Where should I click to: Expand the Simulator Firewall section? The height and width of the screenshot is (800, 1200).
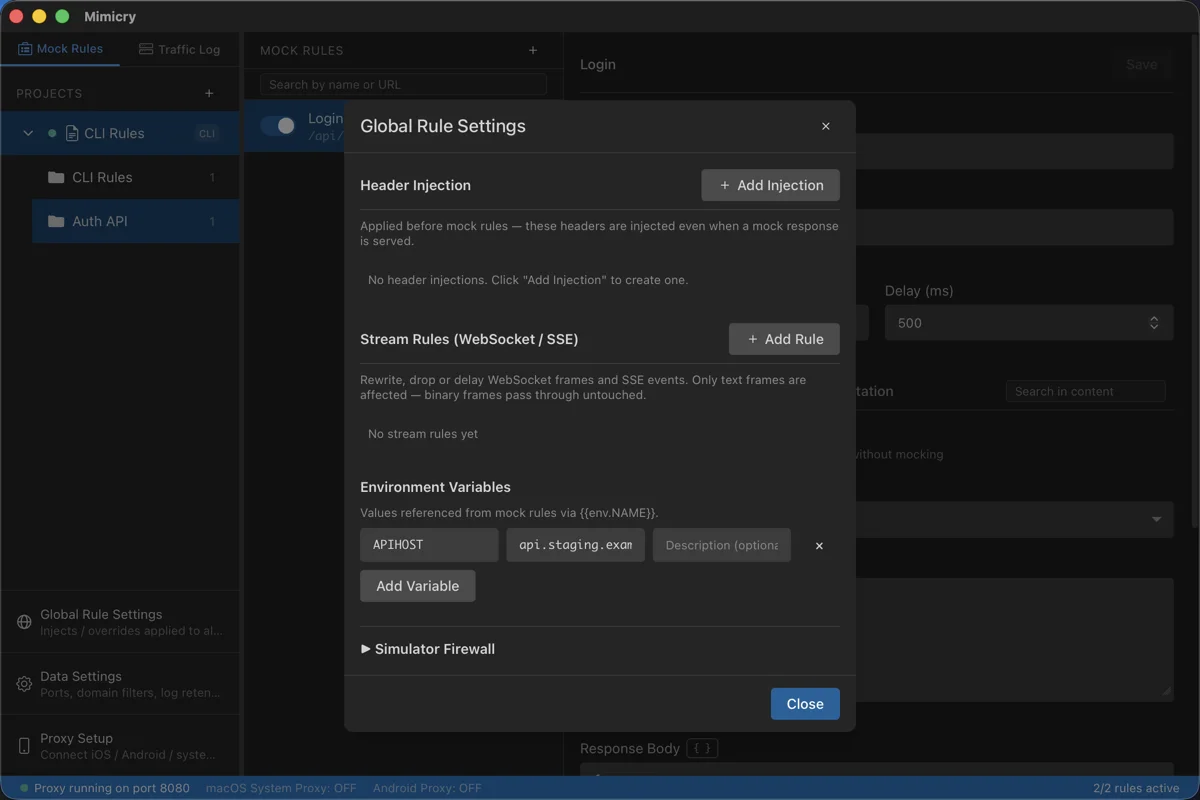coord(428,649)
